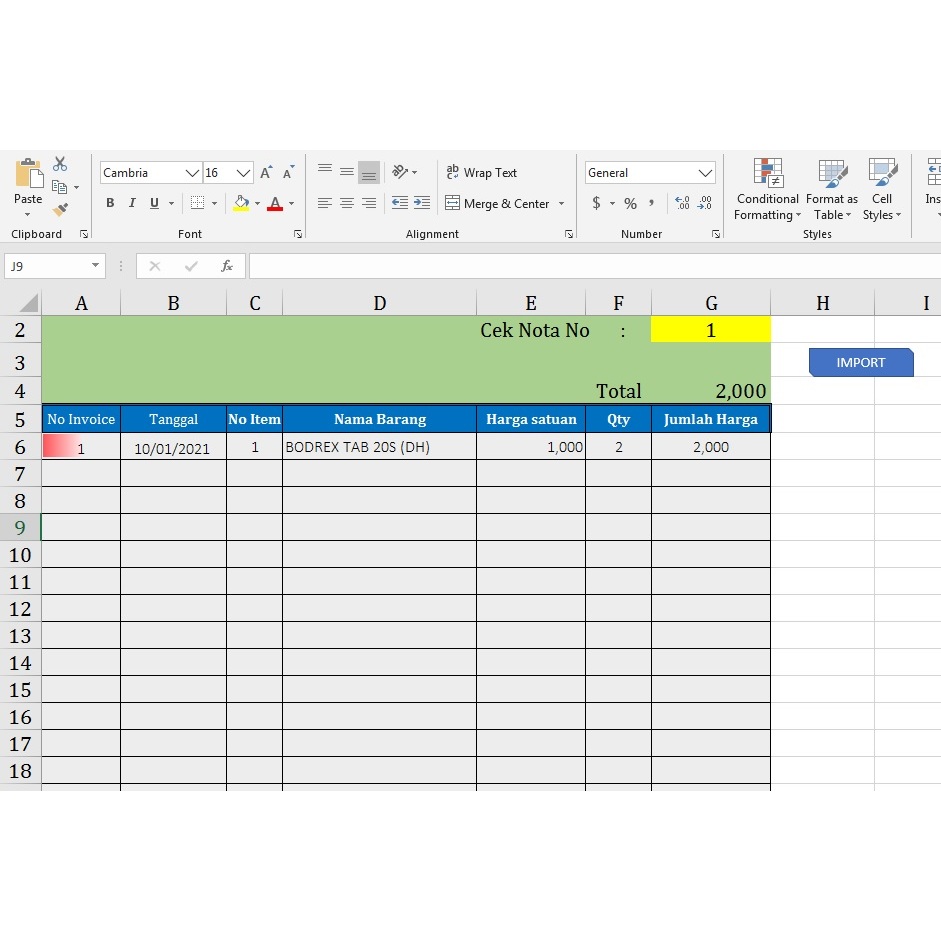Select cell BODREX TAB 20S (DH)
This screenshot has height=941, width=941.
(380, 447)
